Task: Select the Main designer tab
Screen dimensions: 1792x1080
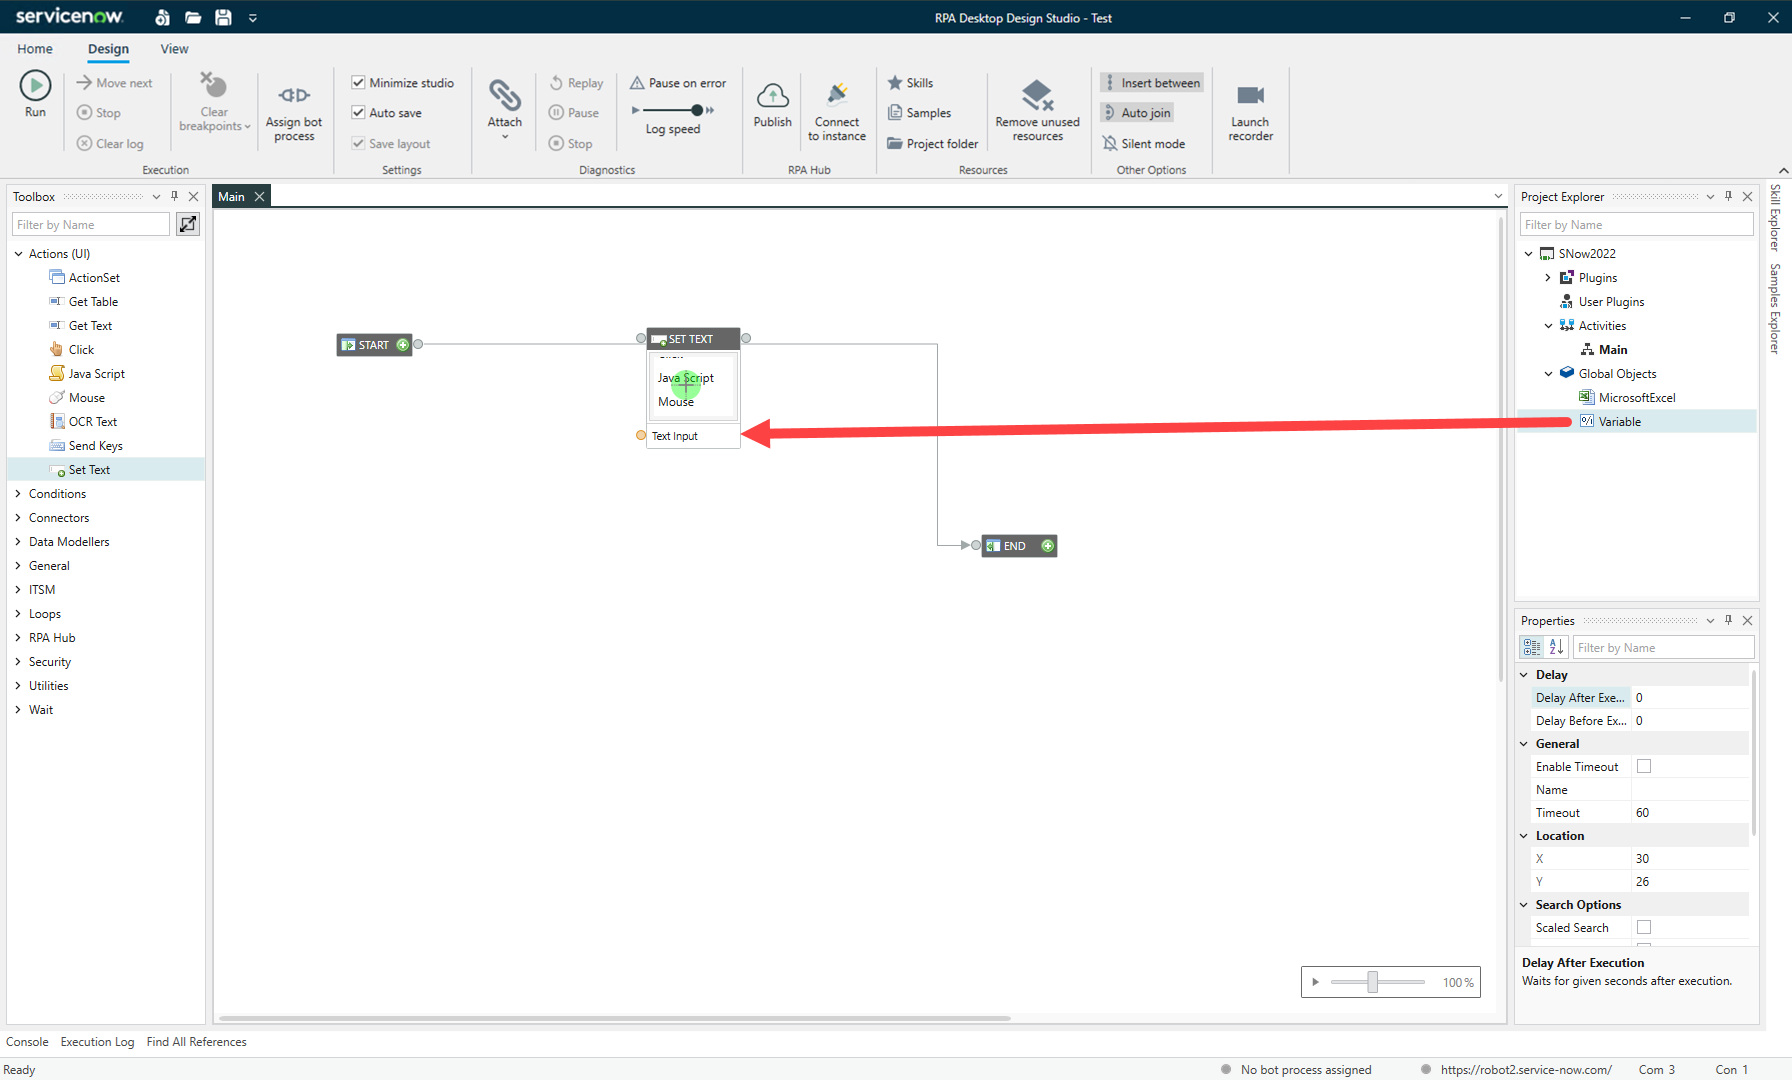Action: pyautogui.click(x=232, y=197)
